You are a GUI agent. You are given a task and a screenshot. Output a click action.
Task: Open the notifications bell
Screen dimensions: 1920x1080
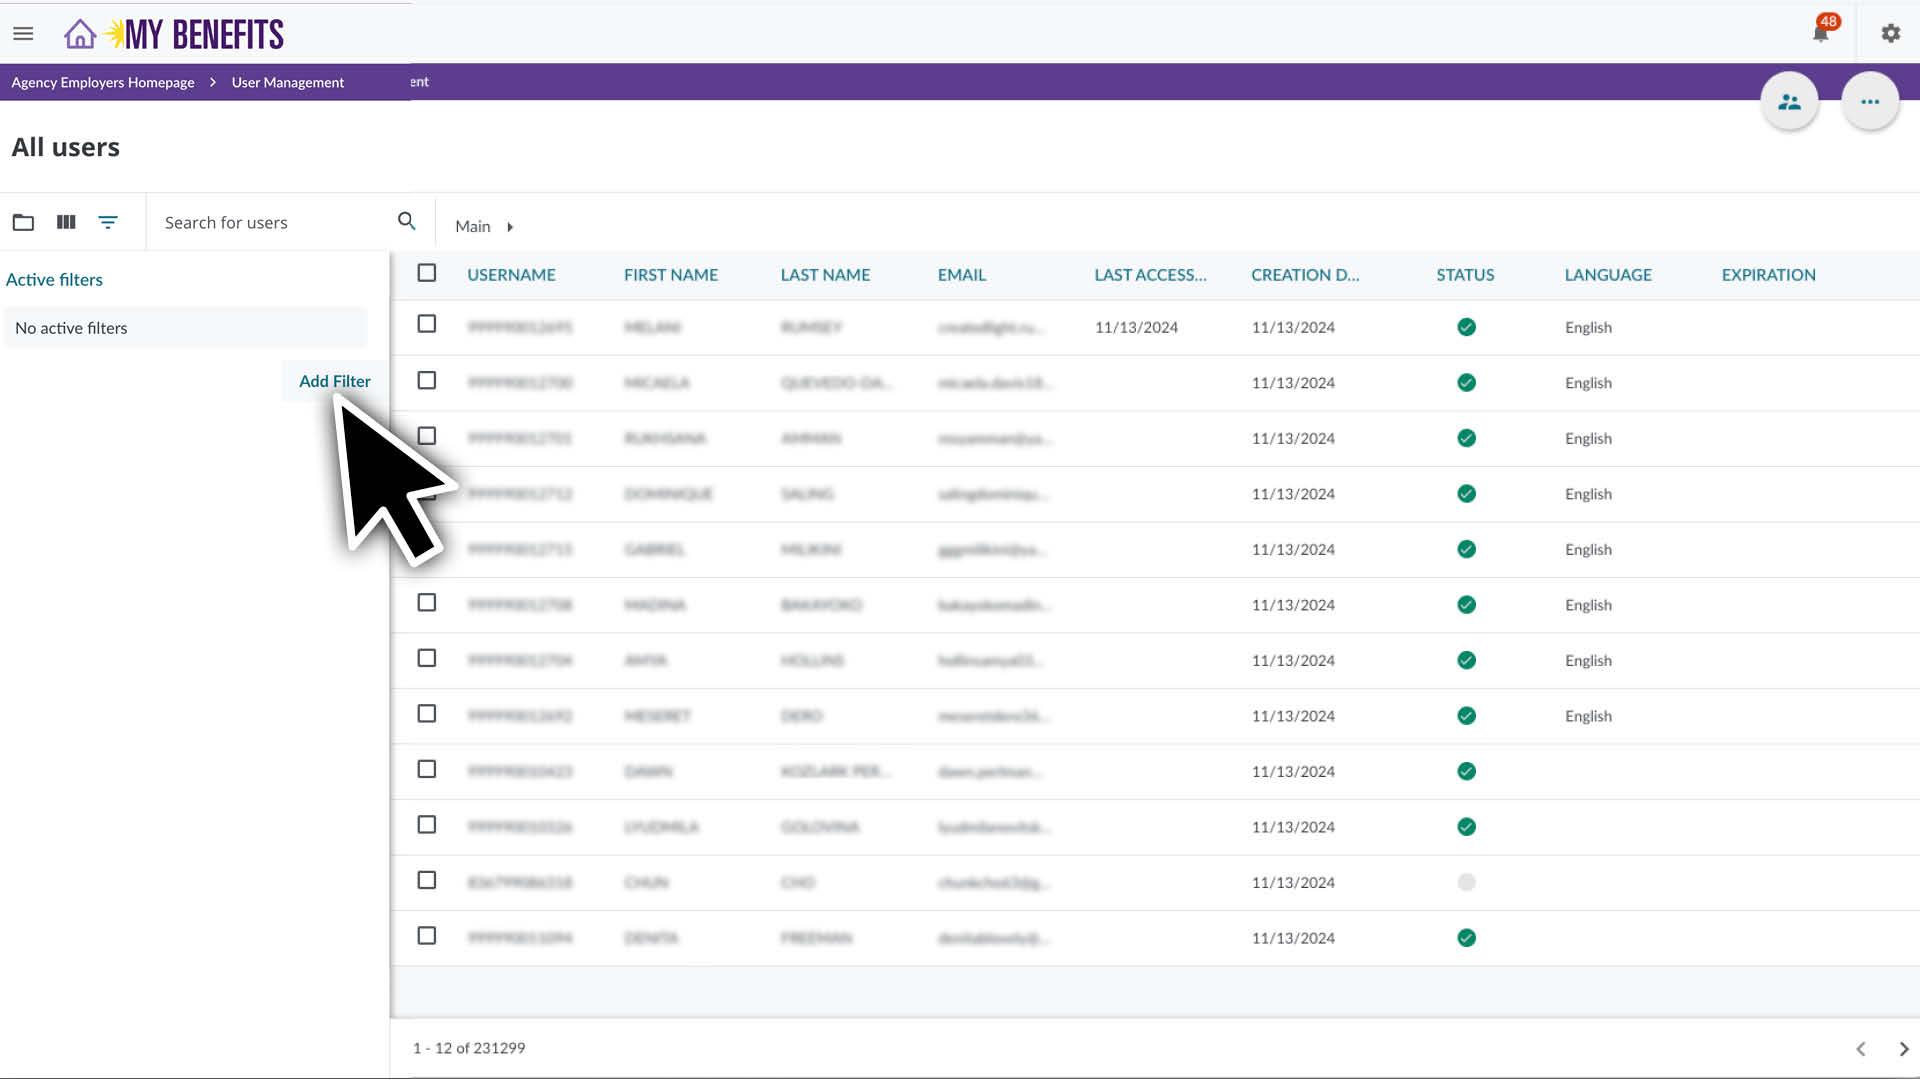pos(1820,33)
